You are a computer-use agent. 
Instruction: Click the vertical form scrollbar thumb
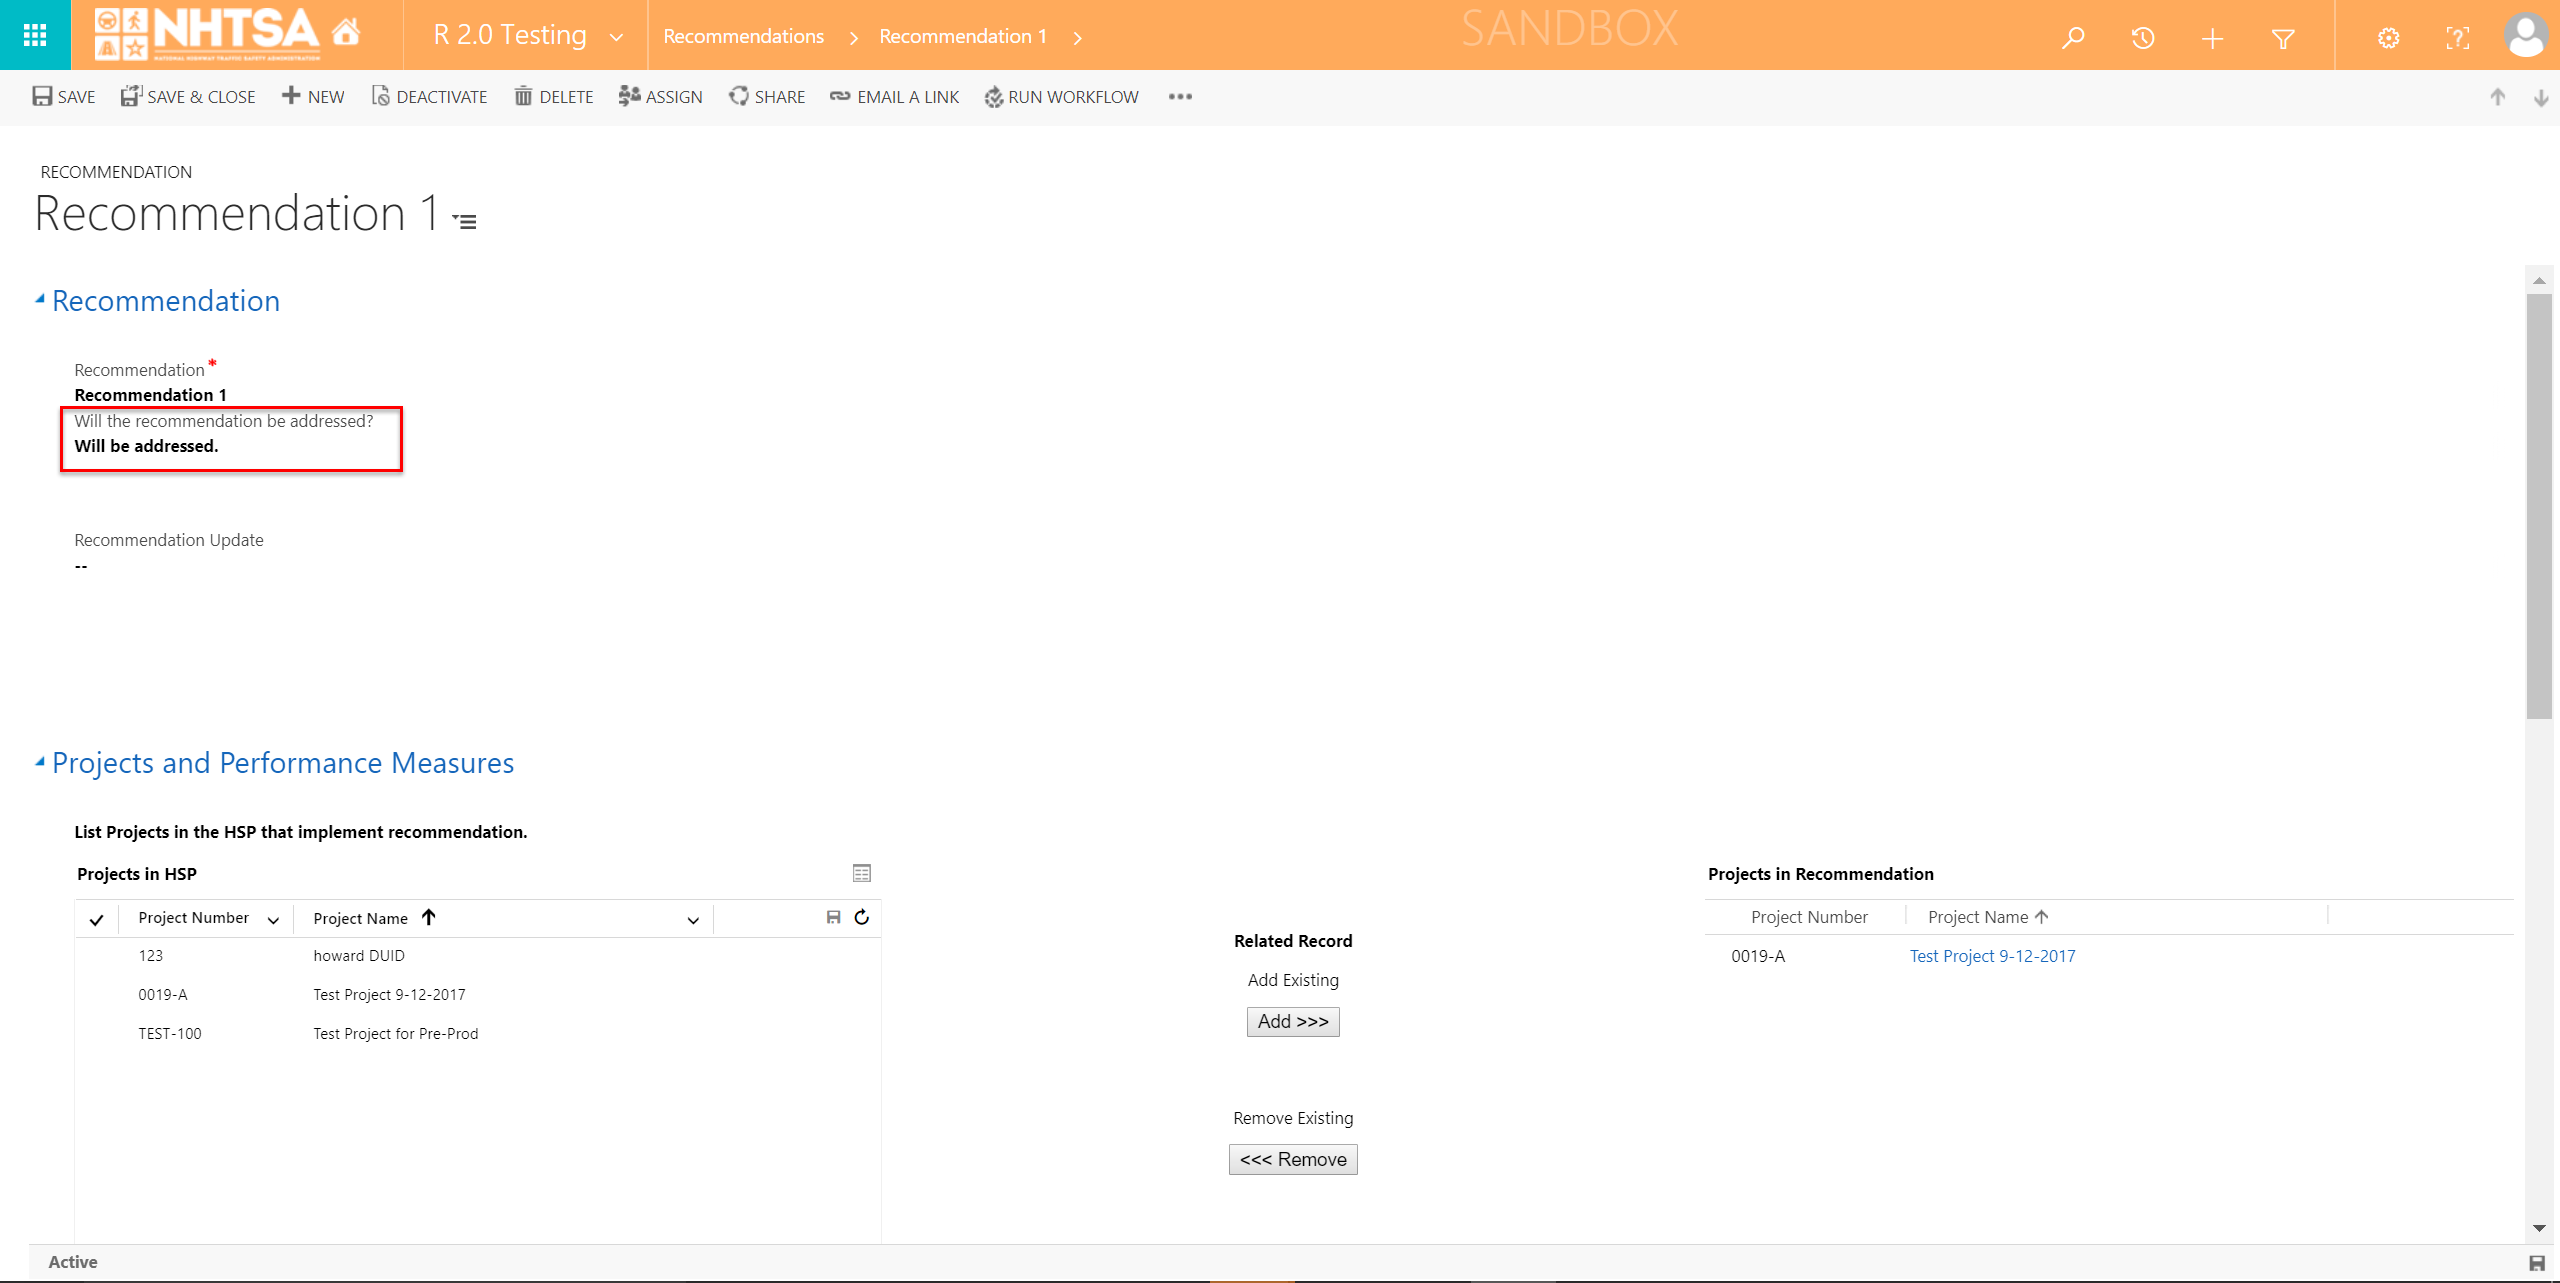point(2538,505)
